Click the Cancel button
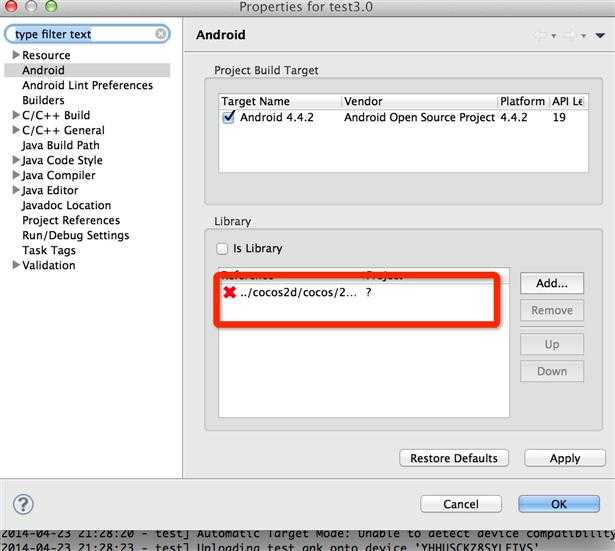Image resolution: width=615 pixels, height=551 pixels. [461, 504]
